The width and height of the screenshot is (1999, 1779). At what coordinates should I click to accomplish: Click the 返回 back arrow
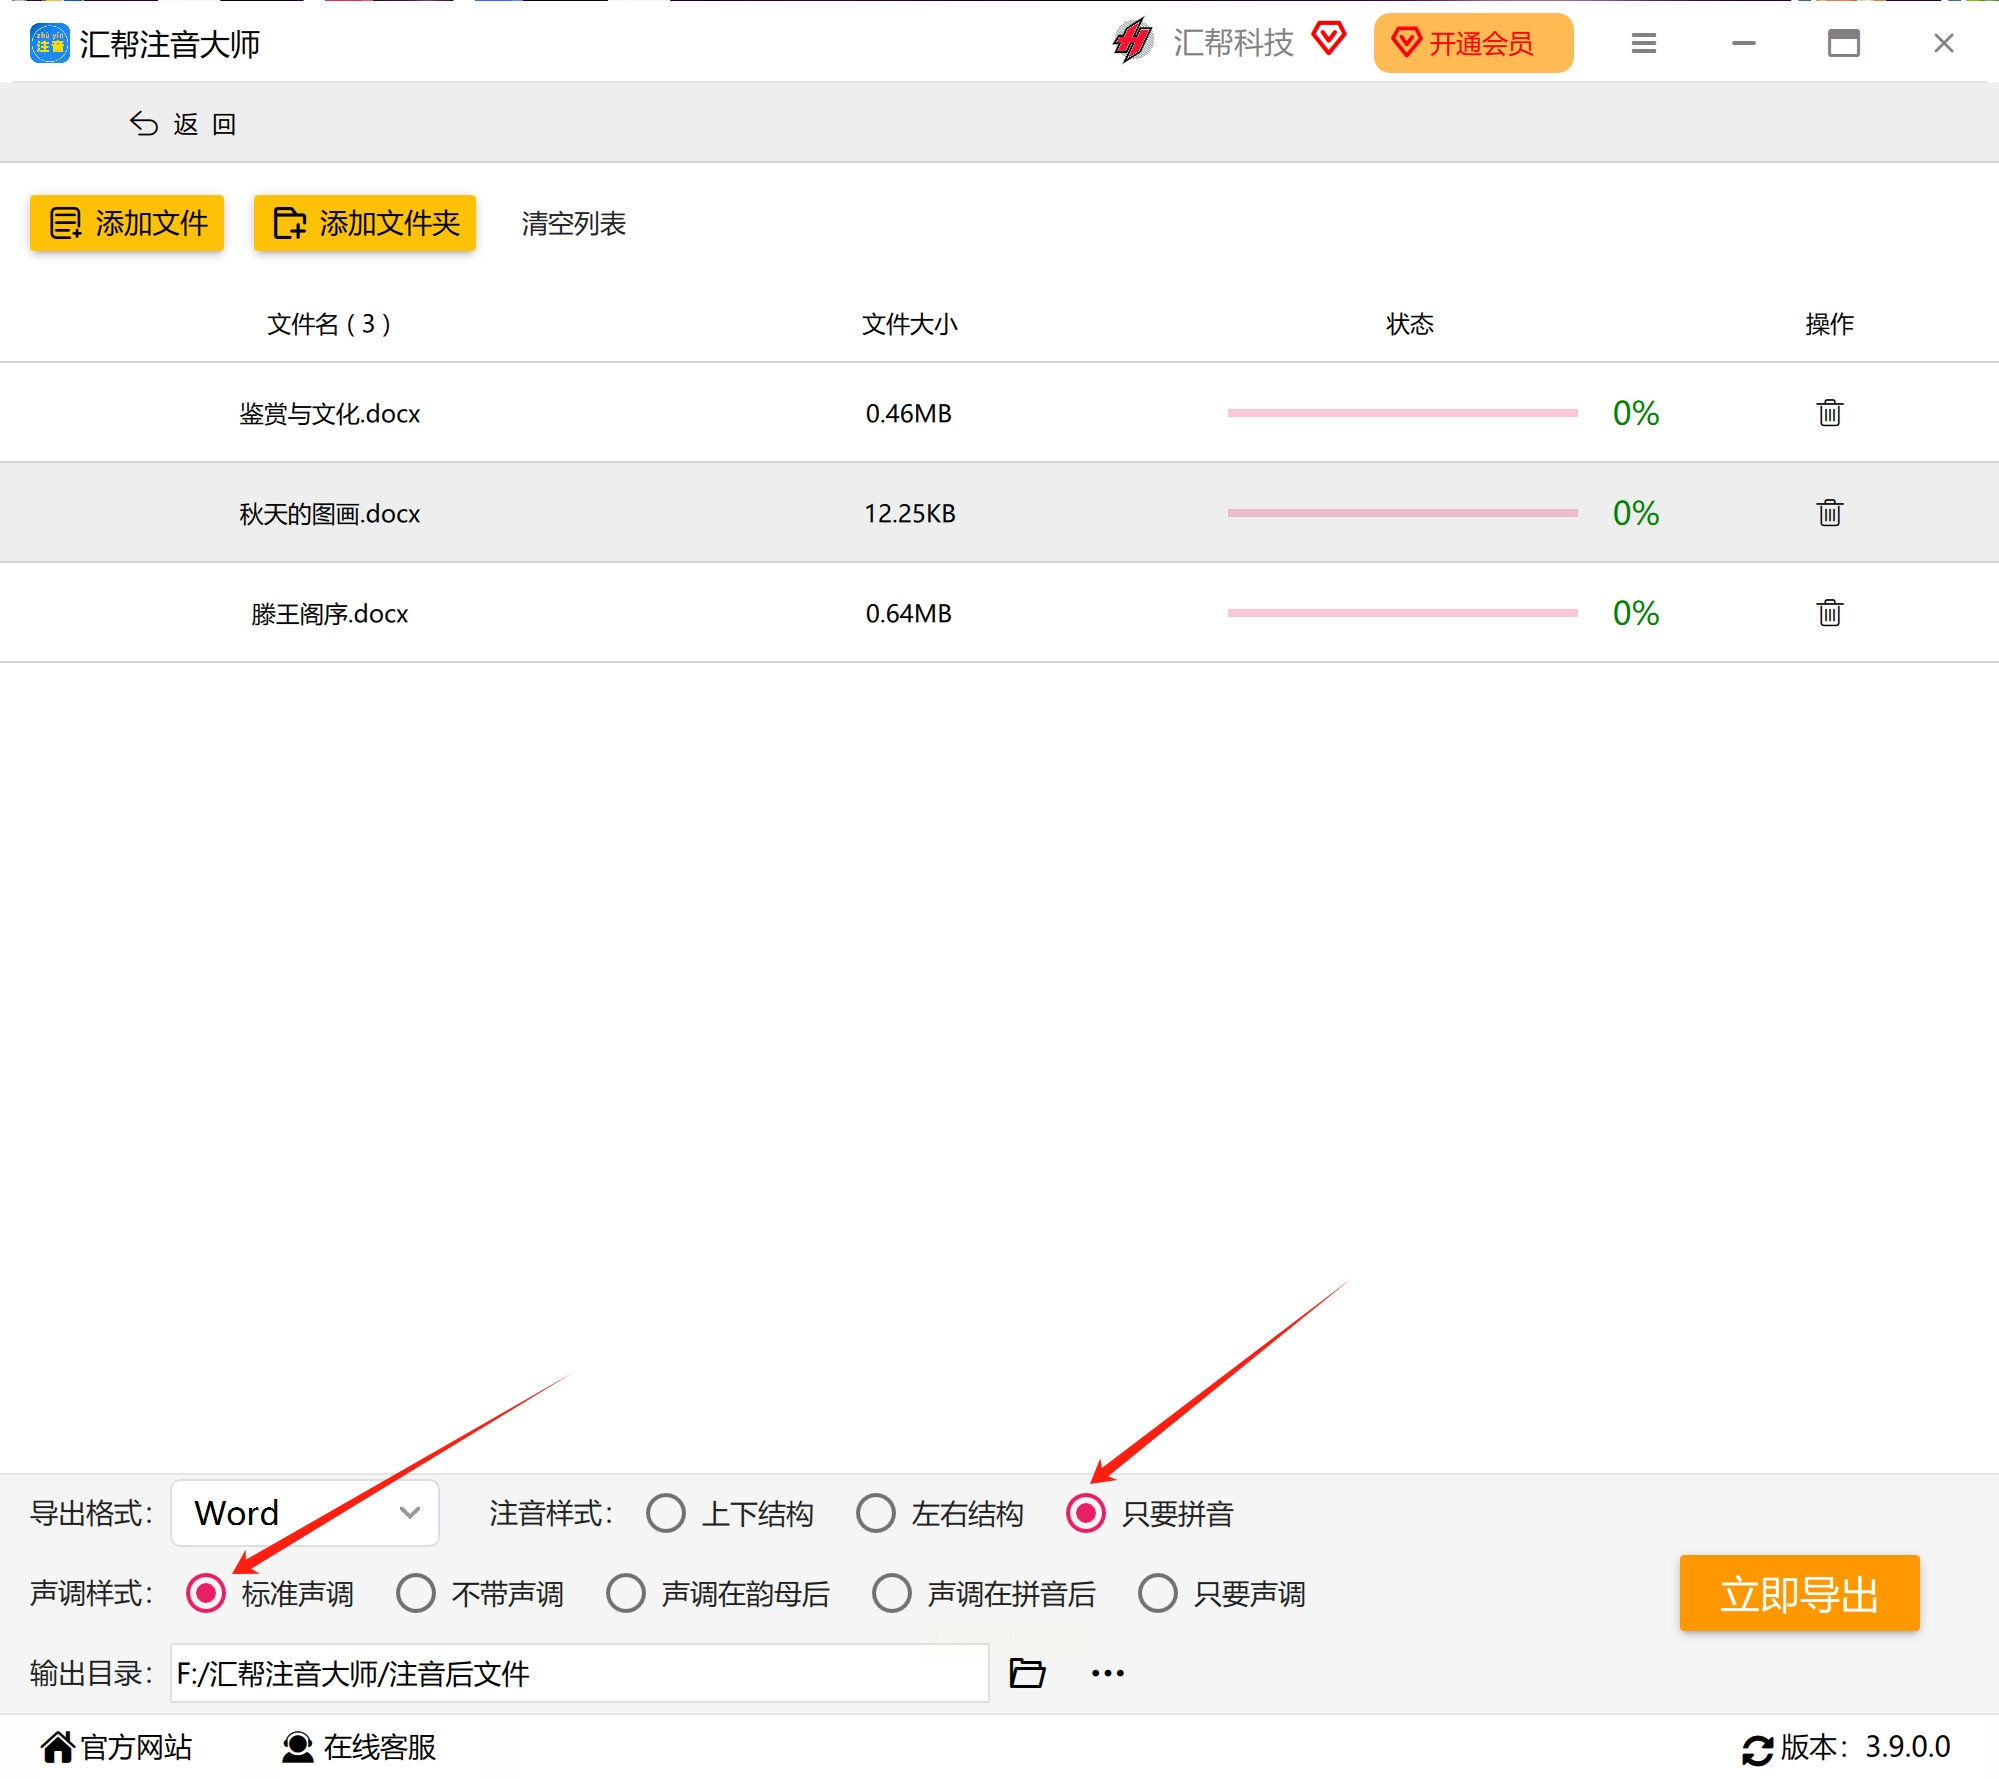tap(144, 124)
